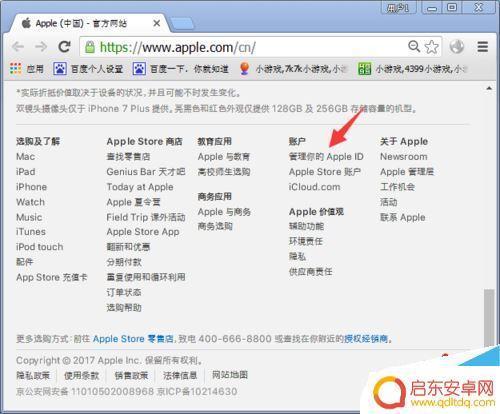This screenshot has width=500, height=414.
Task: Click 辅助功能 link
Action: tap(306, 227)
